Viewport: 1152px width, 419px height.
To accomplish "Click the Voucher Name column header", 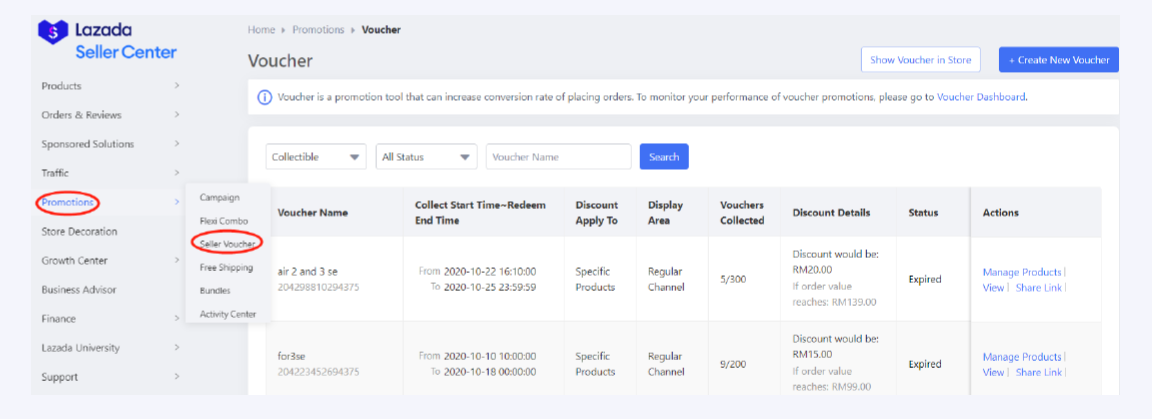I will coord(313,212).
